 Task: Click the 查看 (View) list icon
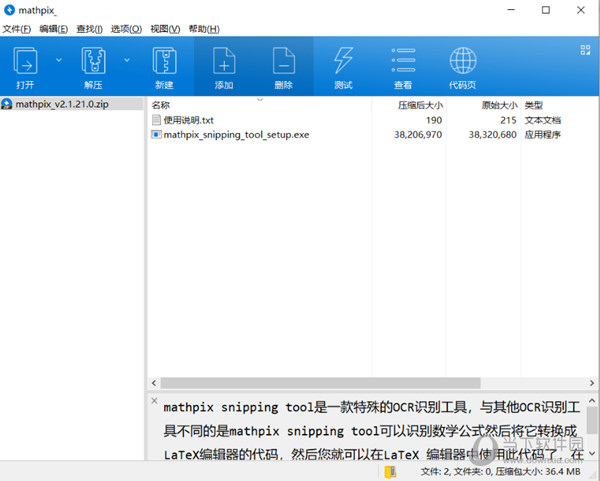click(x=403, y=60)
